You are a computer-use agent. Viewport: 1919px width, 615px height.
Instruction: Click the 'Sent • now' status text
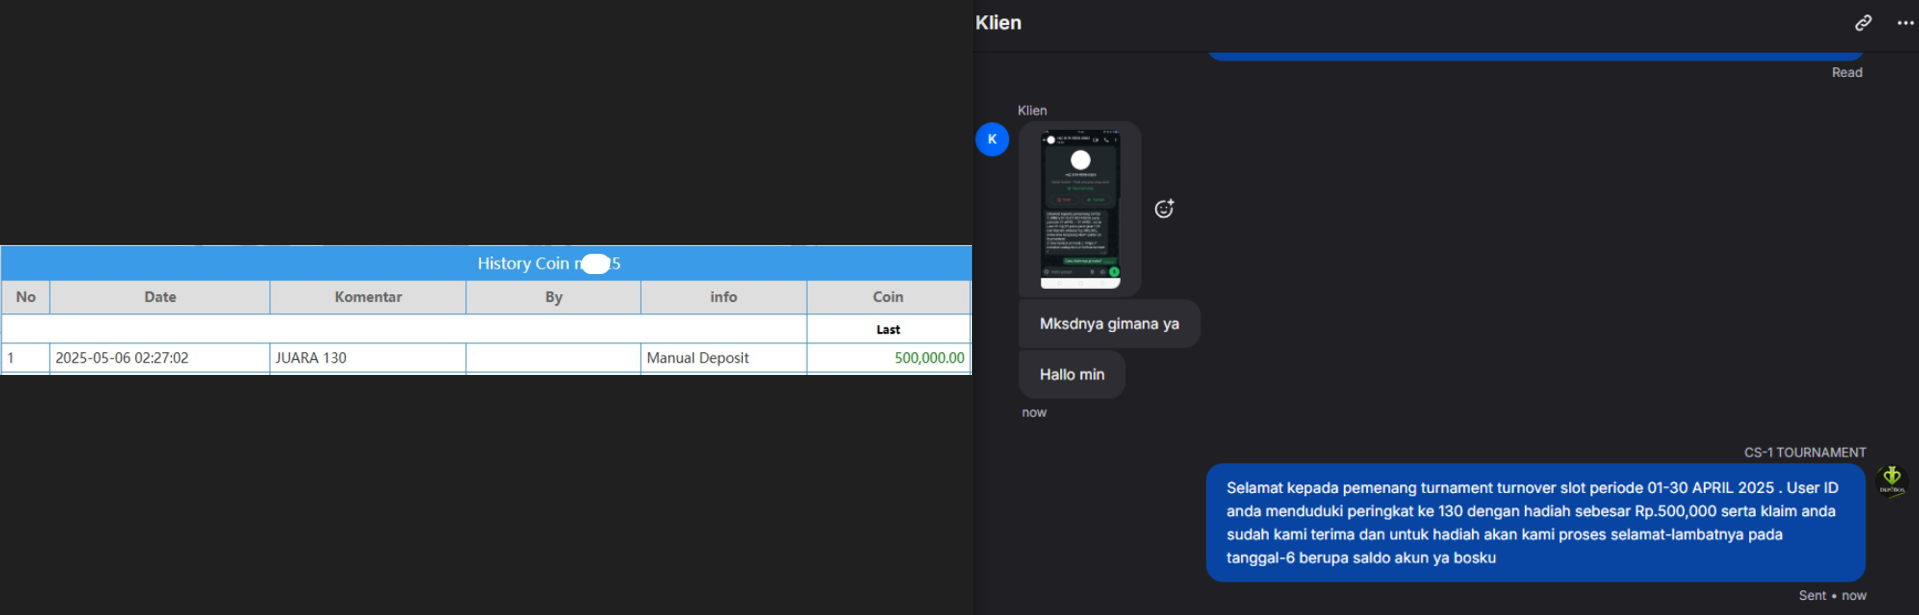1832,595
